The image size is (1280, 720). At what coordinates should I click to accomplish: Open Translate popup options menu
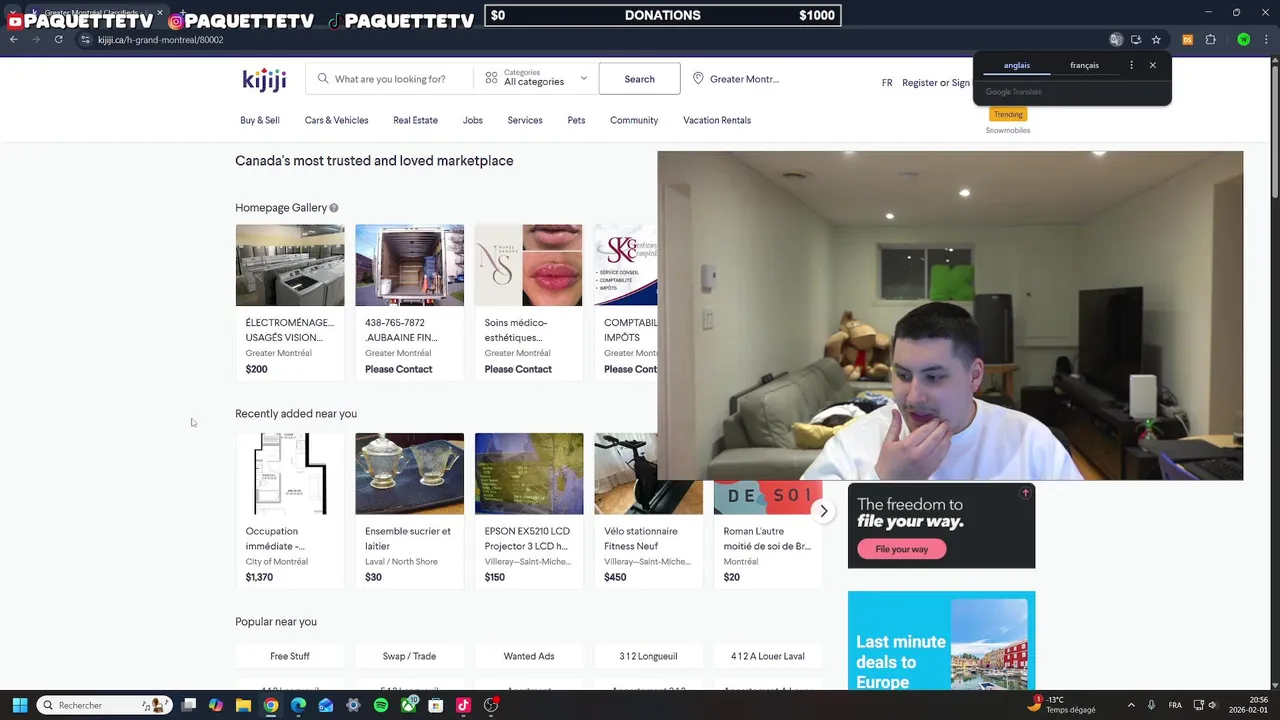[1131, 65]
